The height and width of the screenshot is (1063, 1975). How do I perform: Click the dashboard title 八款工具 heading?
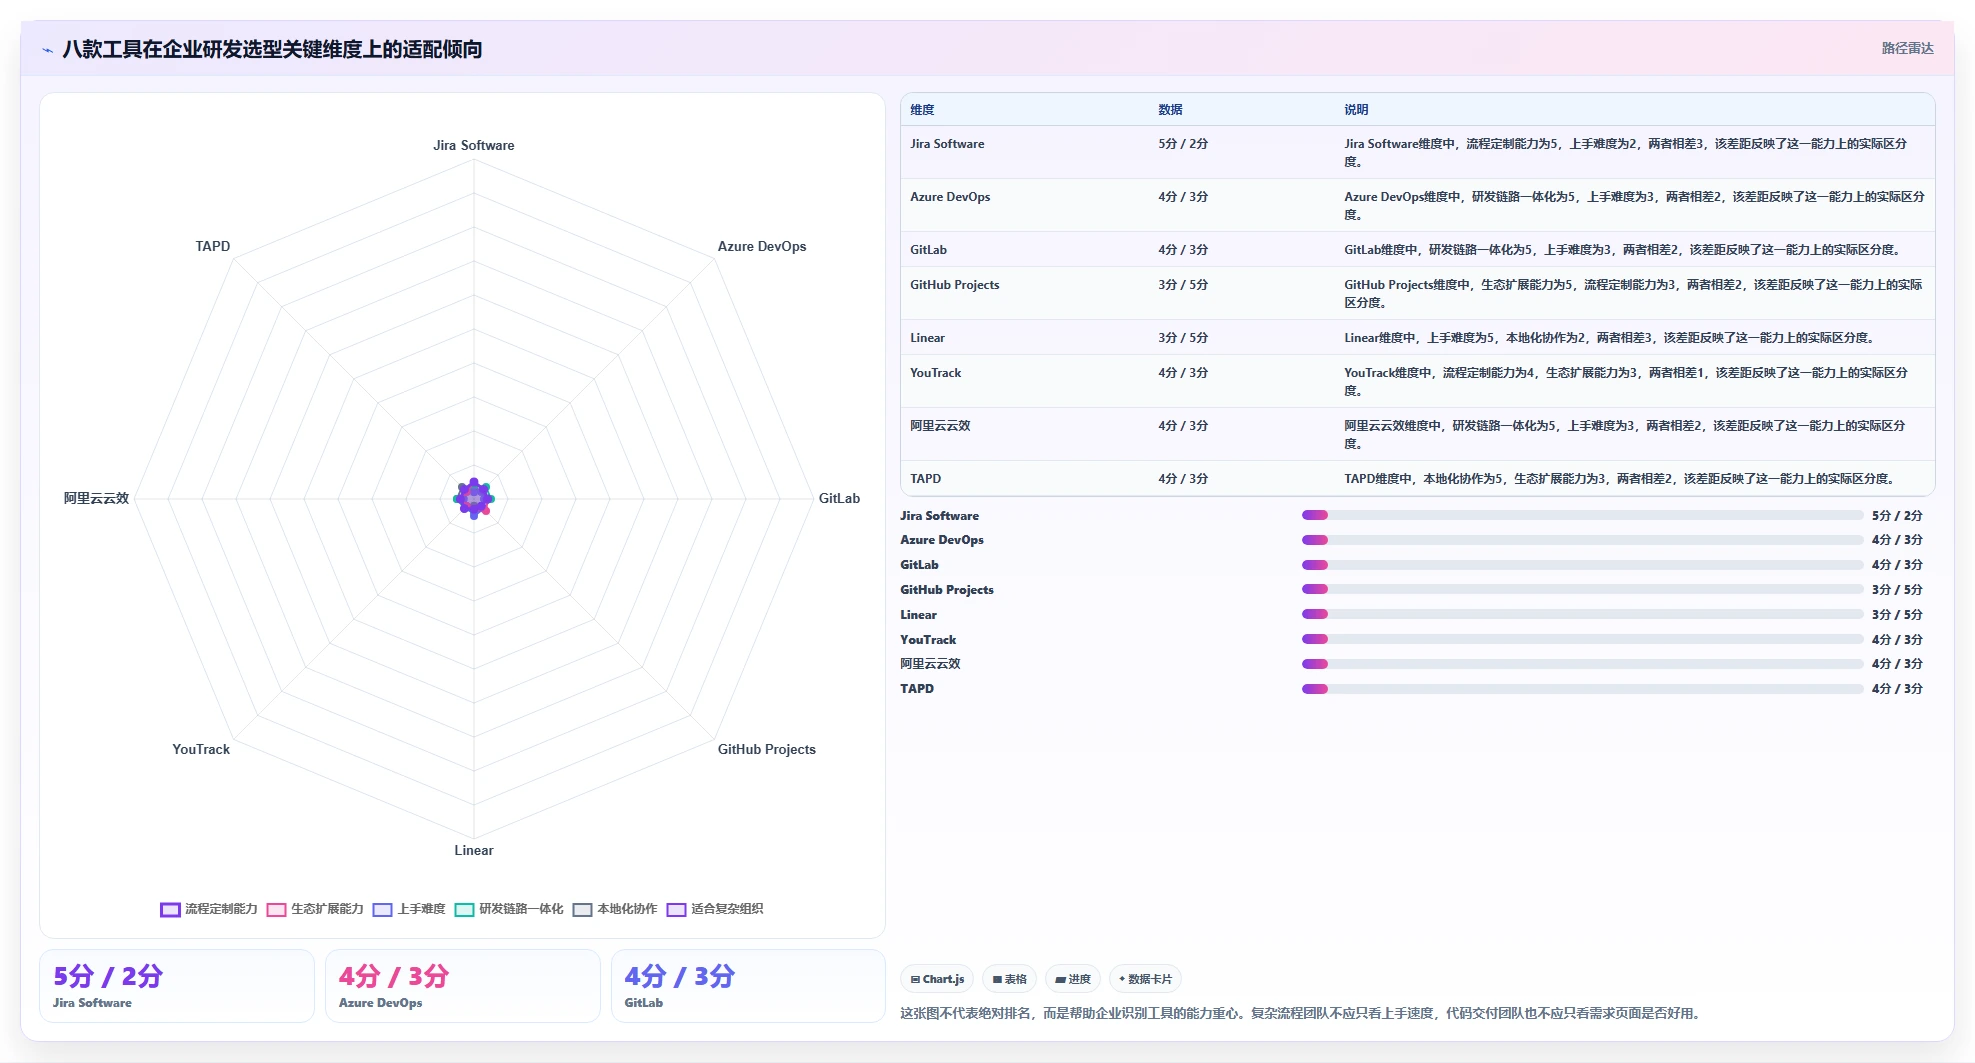coord(272,49)
